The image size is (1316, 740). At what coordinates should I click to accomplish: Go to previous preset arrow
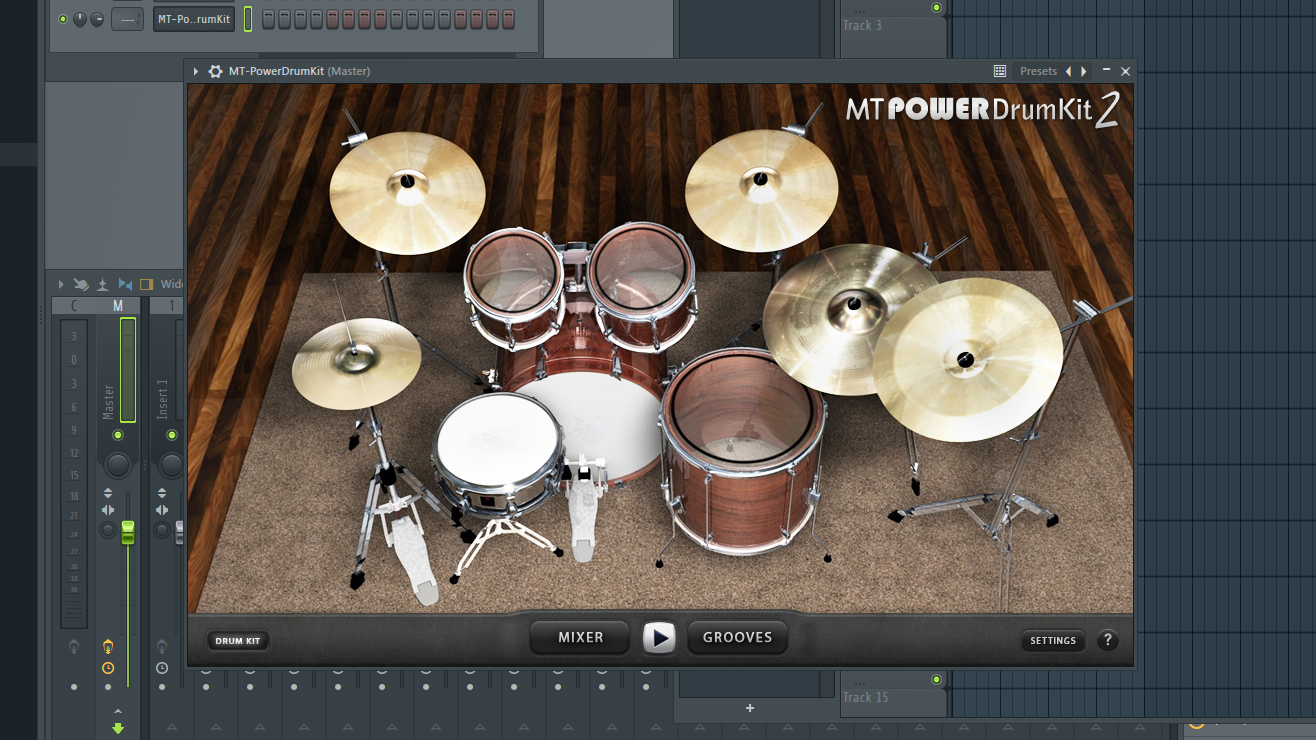click(1068, 71)
